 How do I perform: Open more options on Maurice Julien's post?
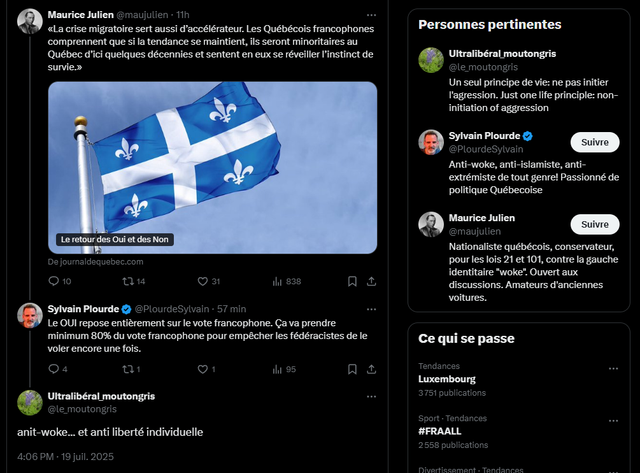click(x=371, y=15)
